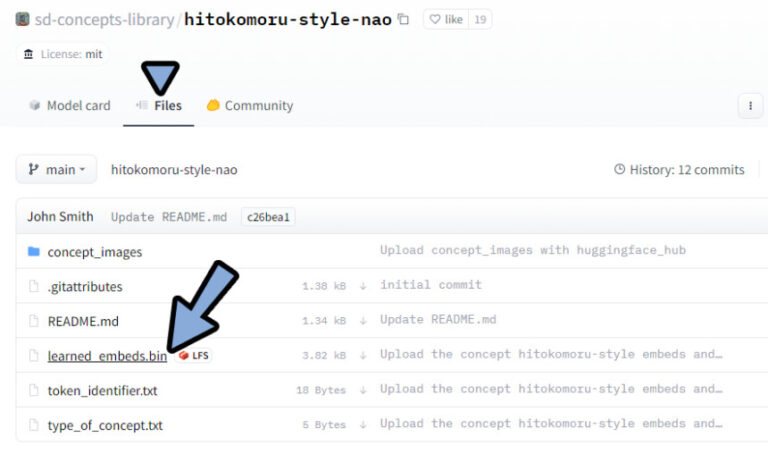Image resolution: width=768 pixels, height=462 pixels.
Task: Open commit hash c26bea1
Action: point(267,217)
